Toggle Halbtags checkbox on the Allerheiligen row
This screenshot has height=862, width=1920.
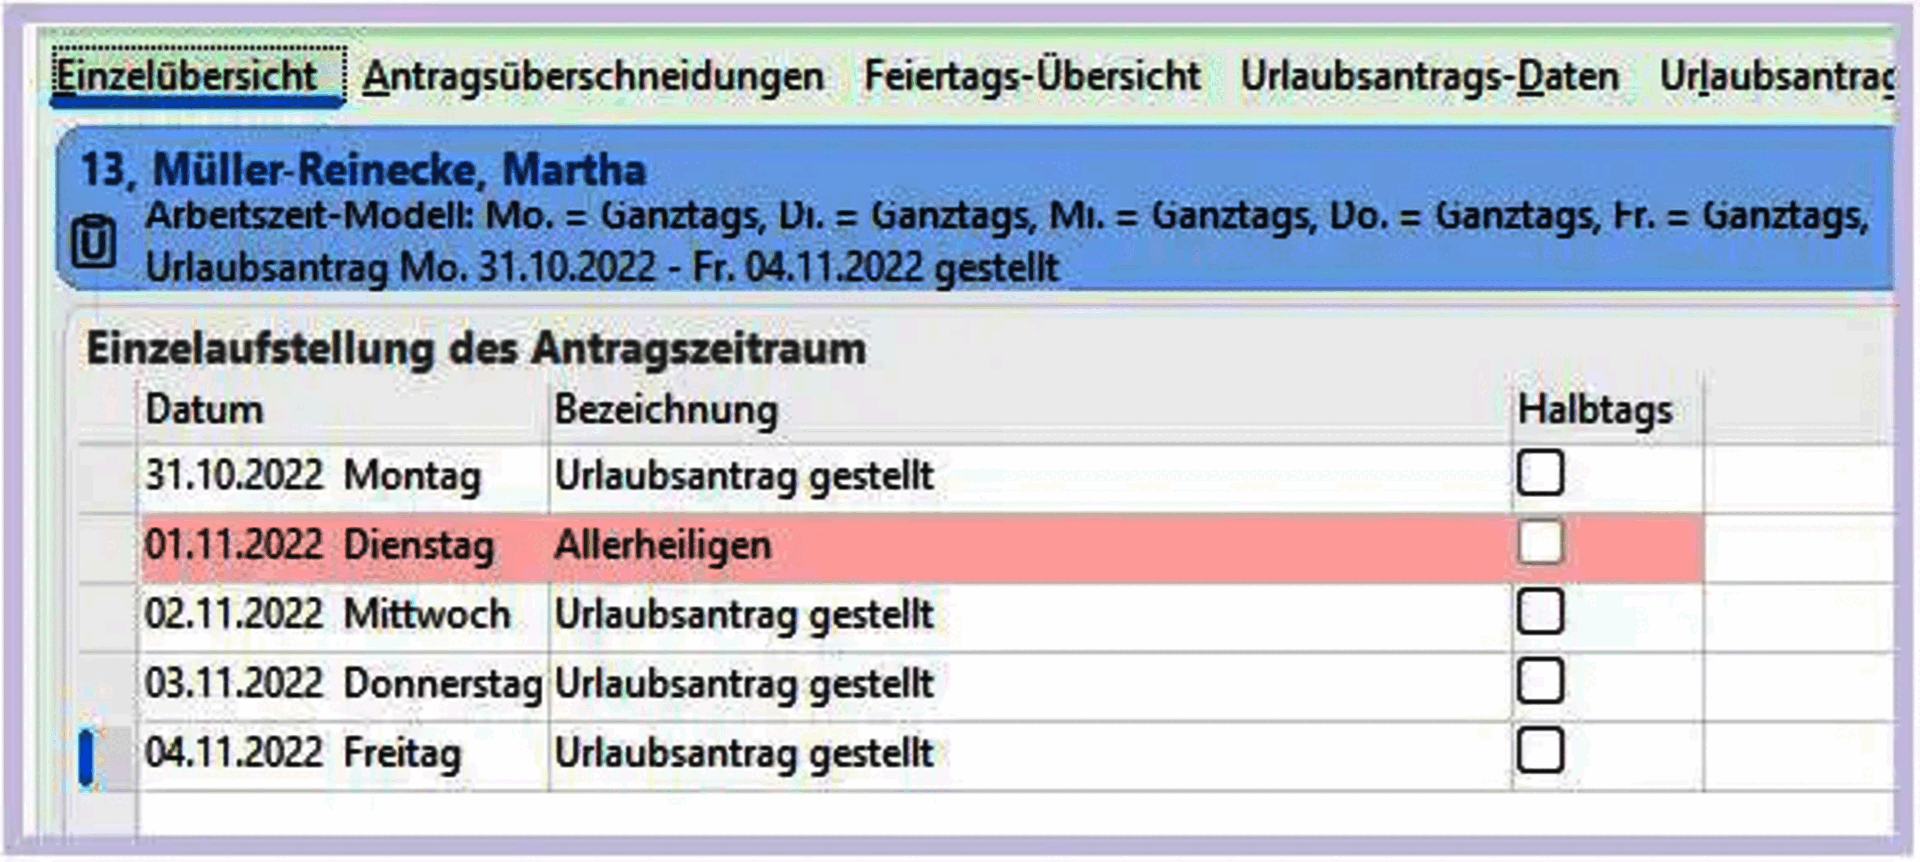pyautogui.click(x=1539, y=543)
